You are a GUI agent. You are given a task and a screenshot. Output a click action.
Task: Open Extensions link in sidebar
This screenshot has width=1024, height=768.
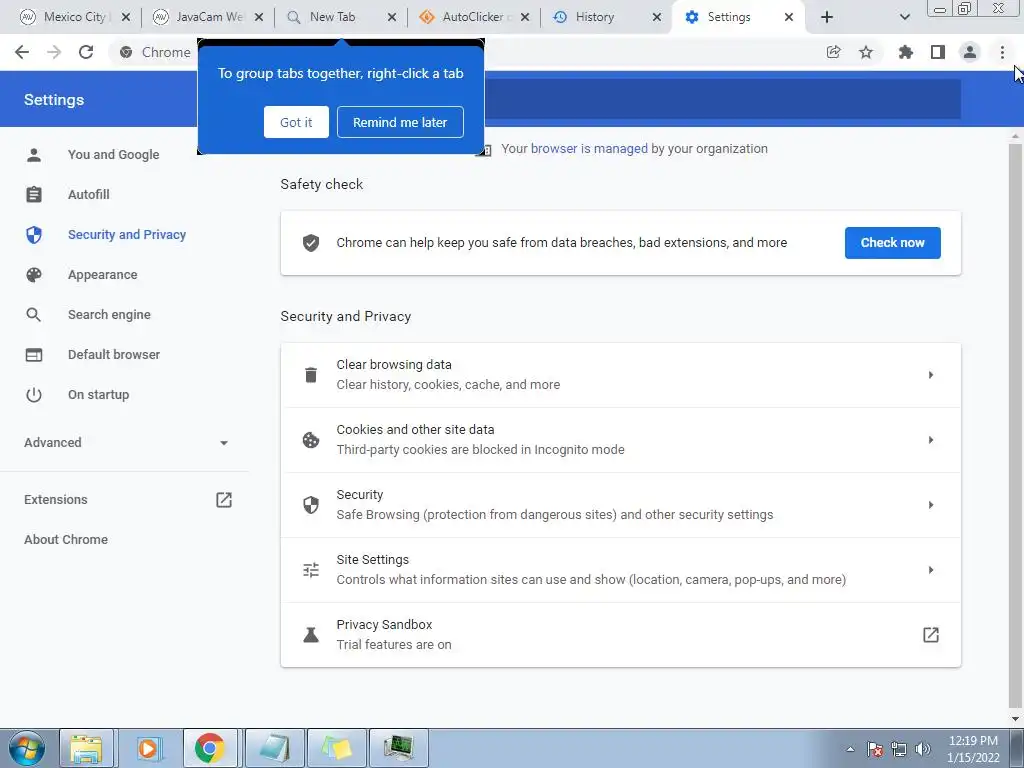point(56,500)
